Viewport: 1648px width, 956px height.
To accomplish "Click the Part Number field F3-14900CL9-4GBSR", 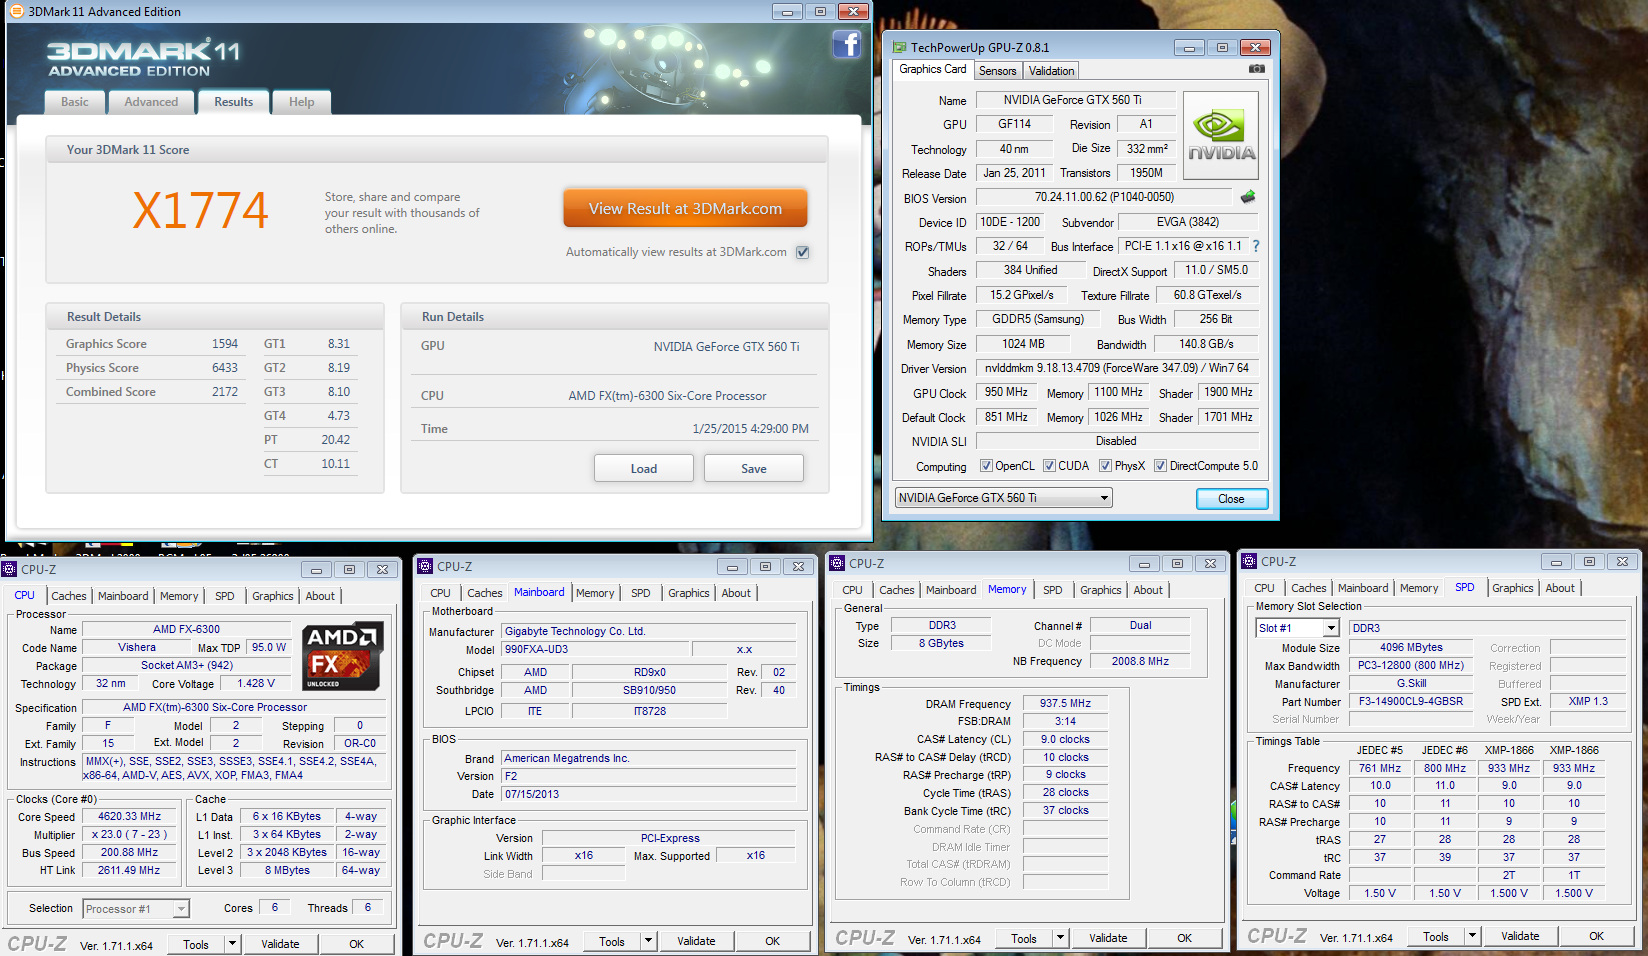I will point(1410,701).
